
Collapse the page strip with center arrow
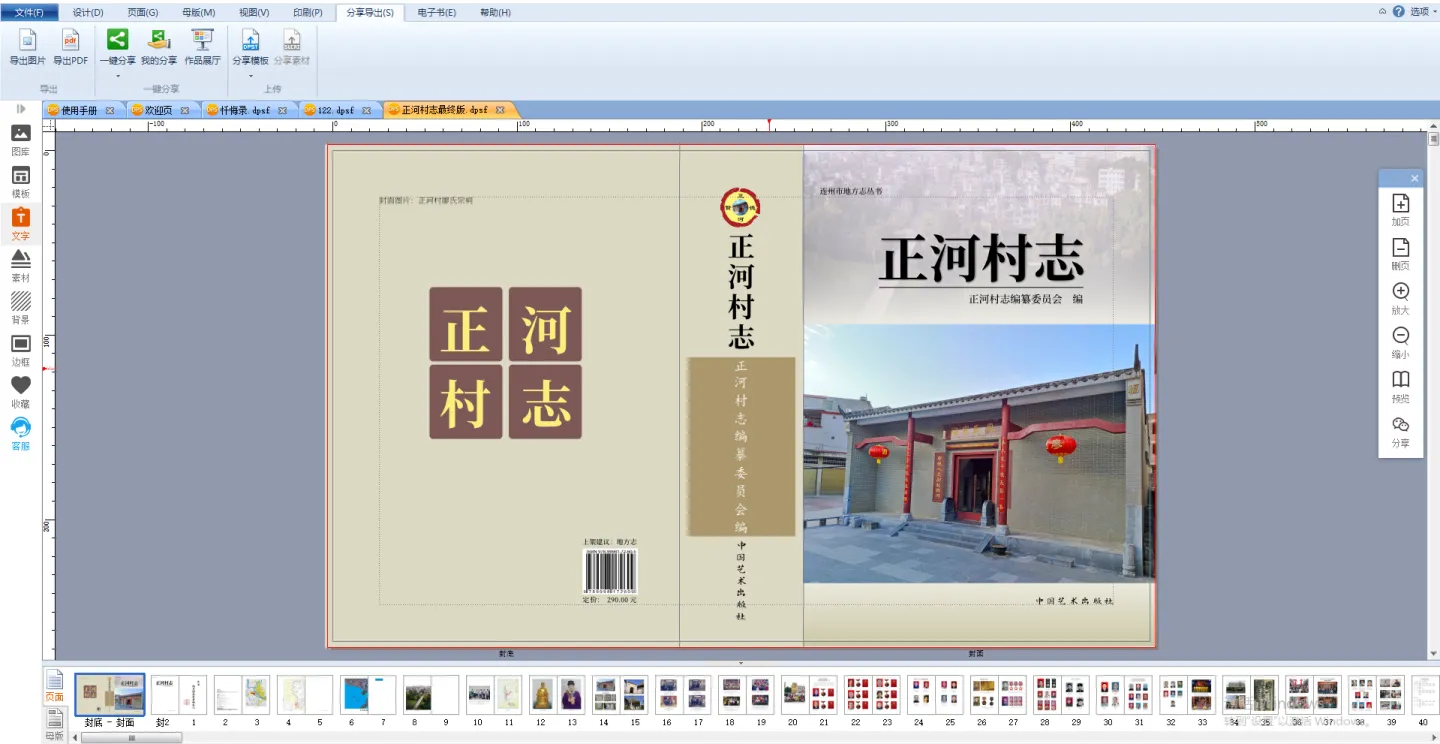point(740,663)
